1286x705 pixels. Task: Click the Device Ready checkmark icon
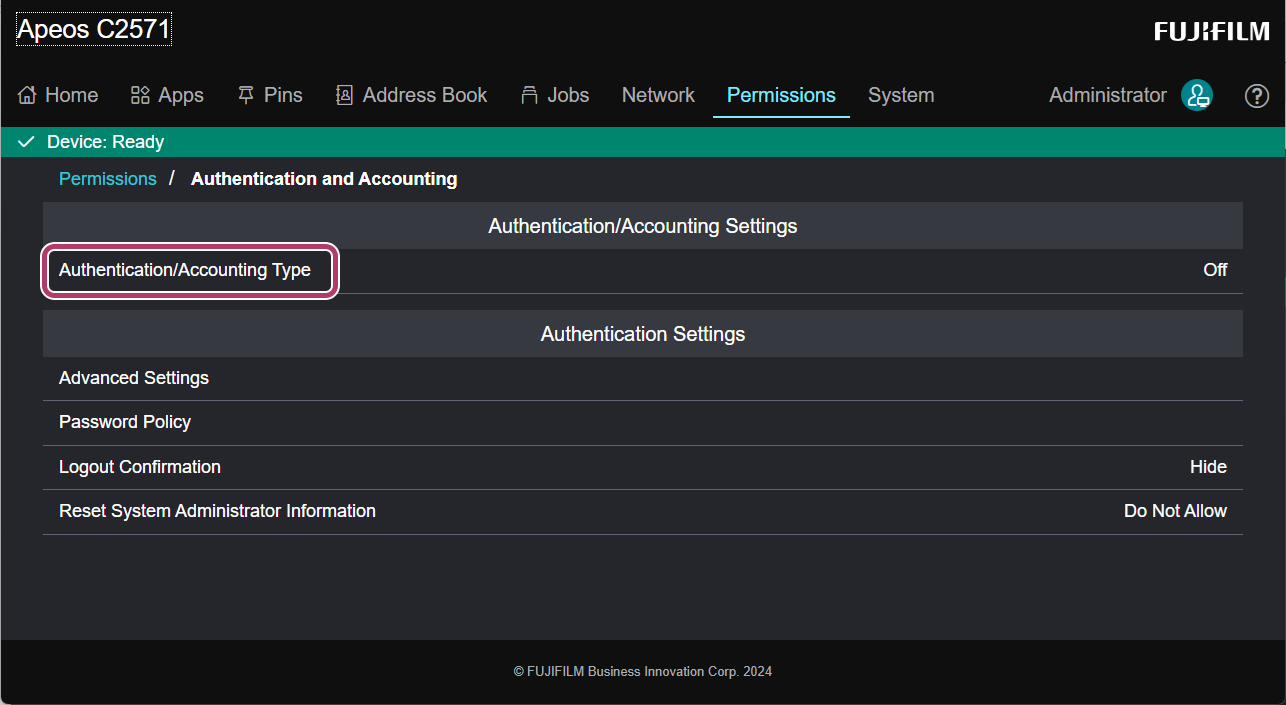27,142
